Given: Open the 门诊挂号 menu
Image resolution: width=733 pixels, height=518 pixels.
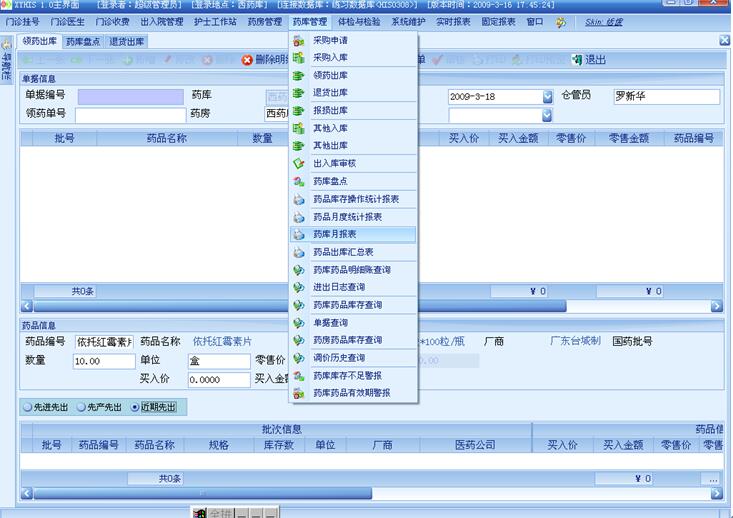Looking at the screenshot, I should [22, 22].
